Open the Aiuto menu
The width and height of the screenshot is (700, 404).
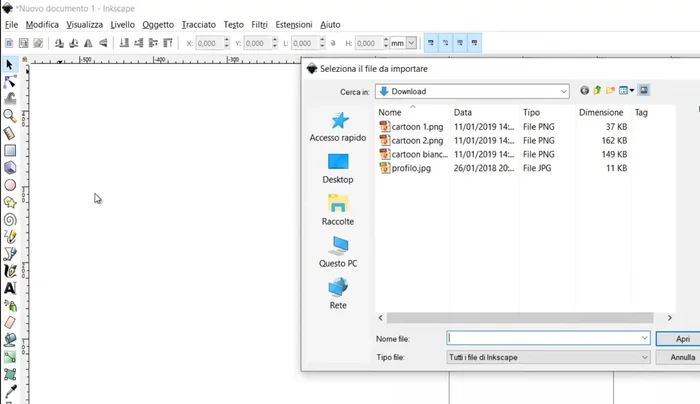point(330,25)
